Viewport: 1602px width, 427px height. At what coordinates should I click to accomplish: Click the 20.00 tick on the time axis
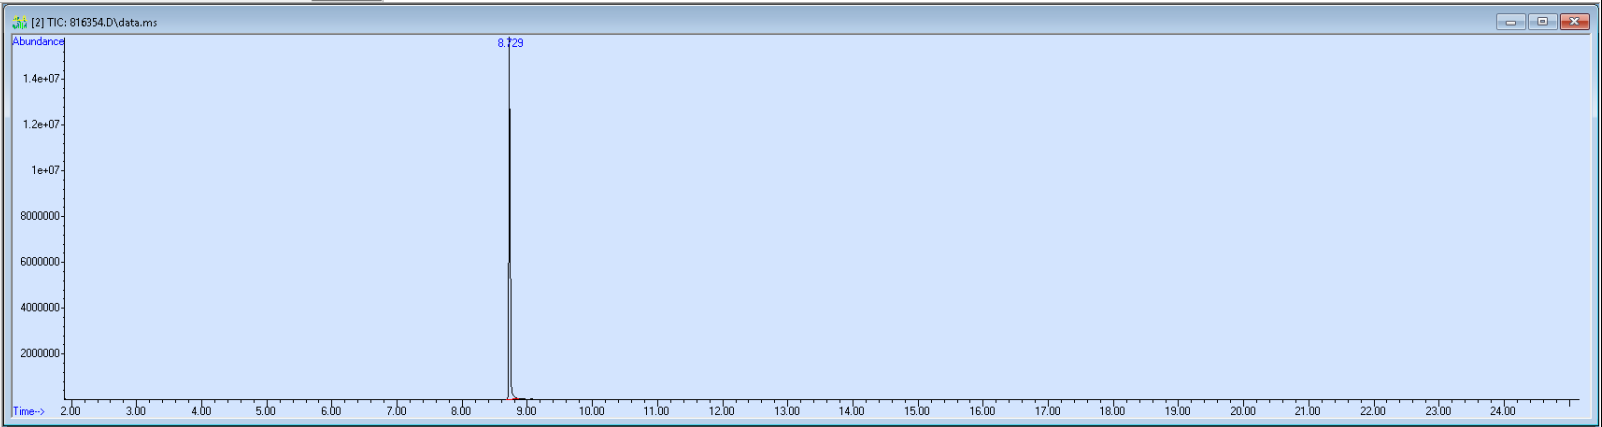click(x=1242, y=411)
